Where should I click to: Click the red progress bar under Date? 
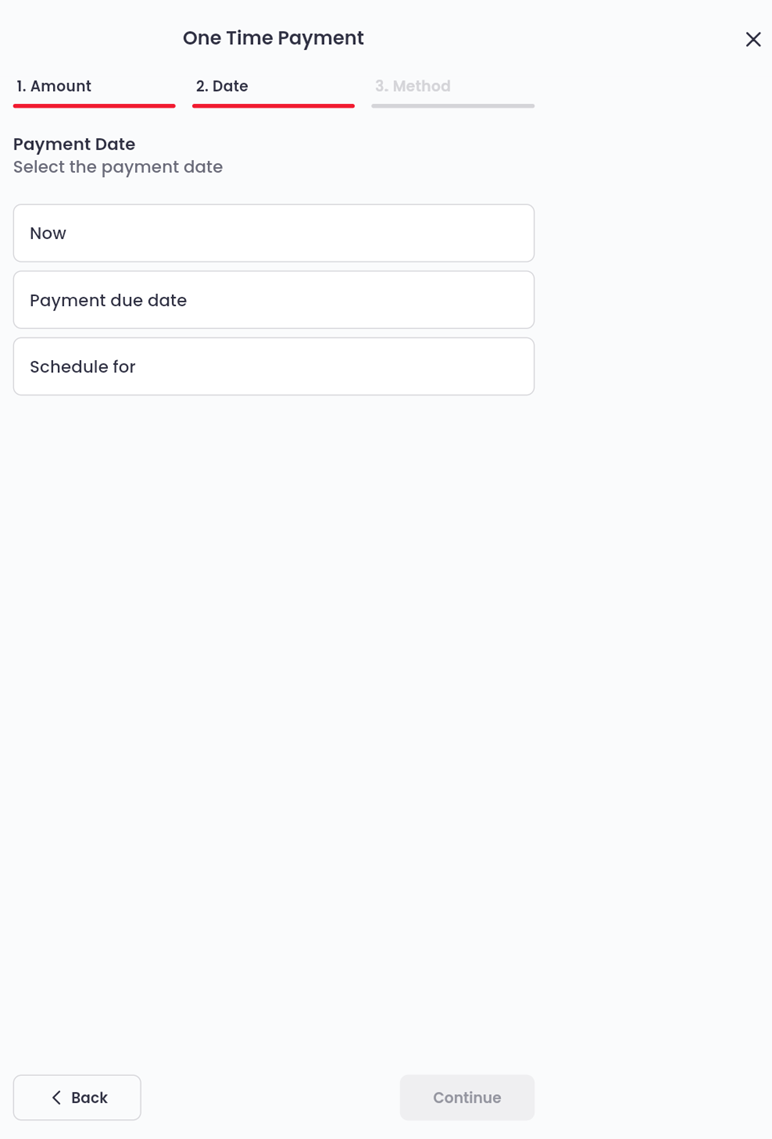[273, 106]
